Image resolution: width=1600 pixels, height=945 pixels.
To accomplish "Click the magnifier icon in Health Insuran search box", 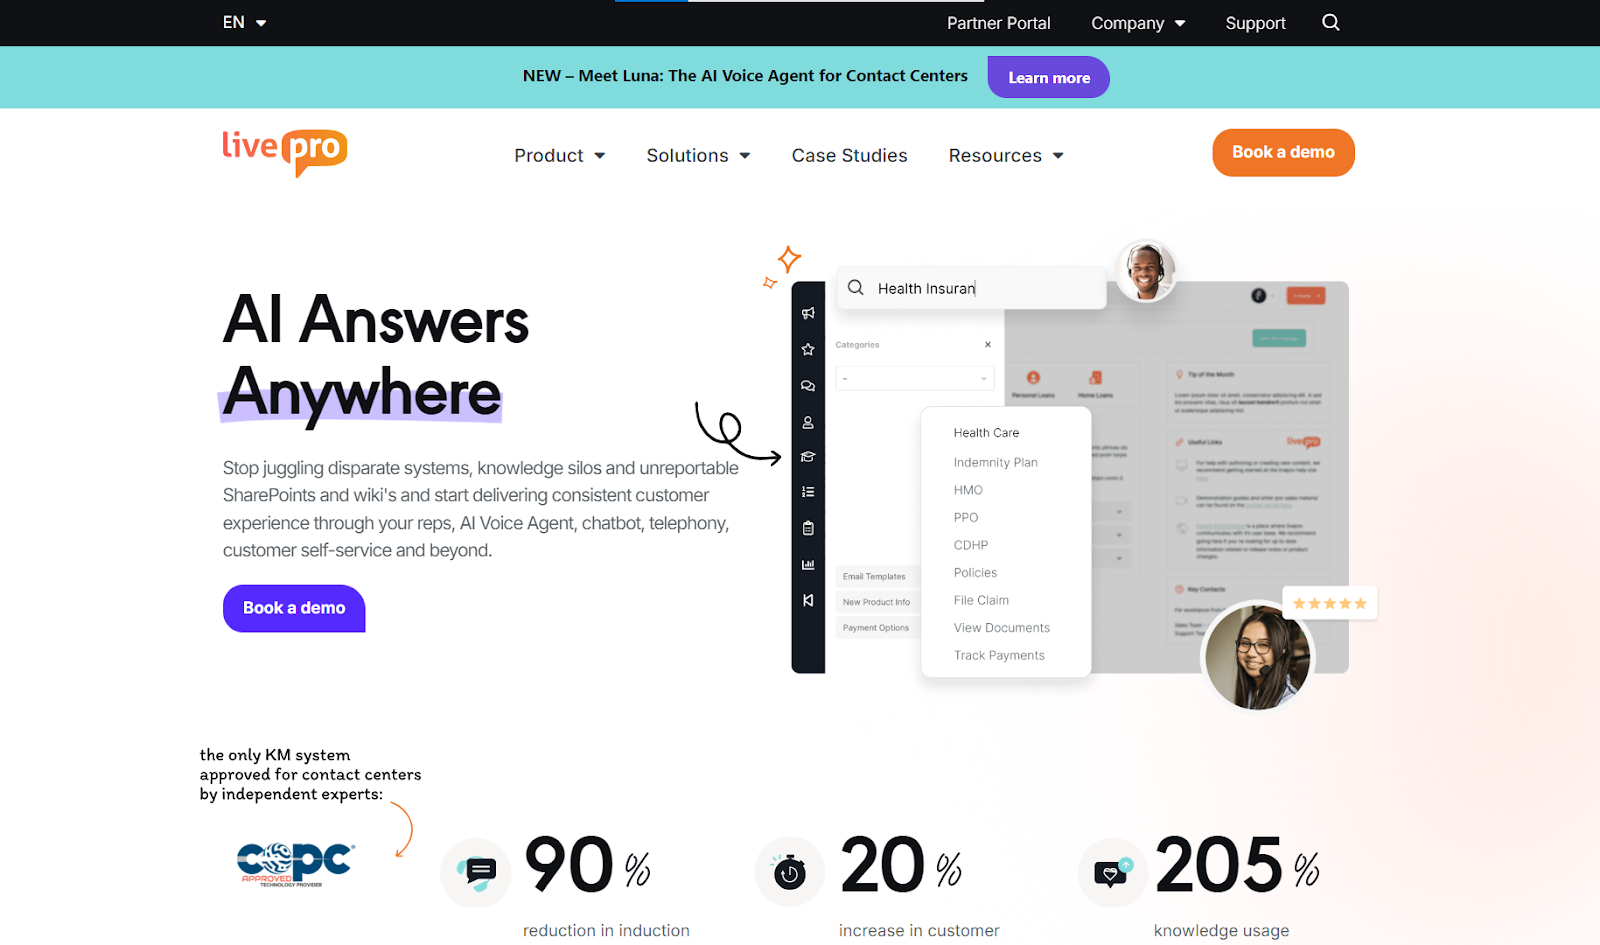I will pos(856,288).
